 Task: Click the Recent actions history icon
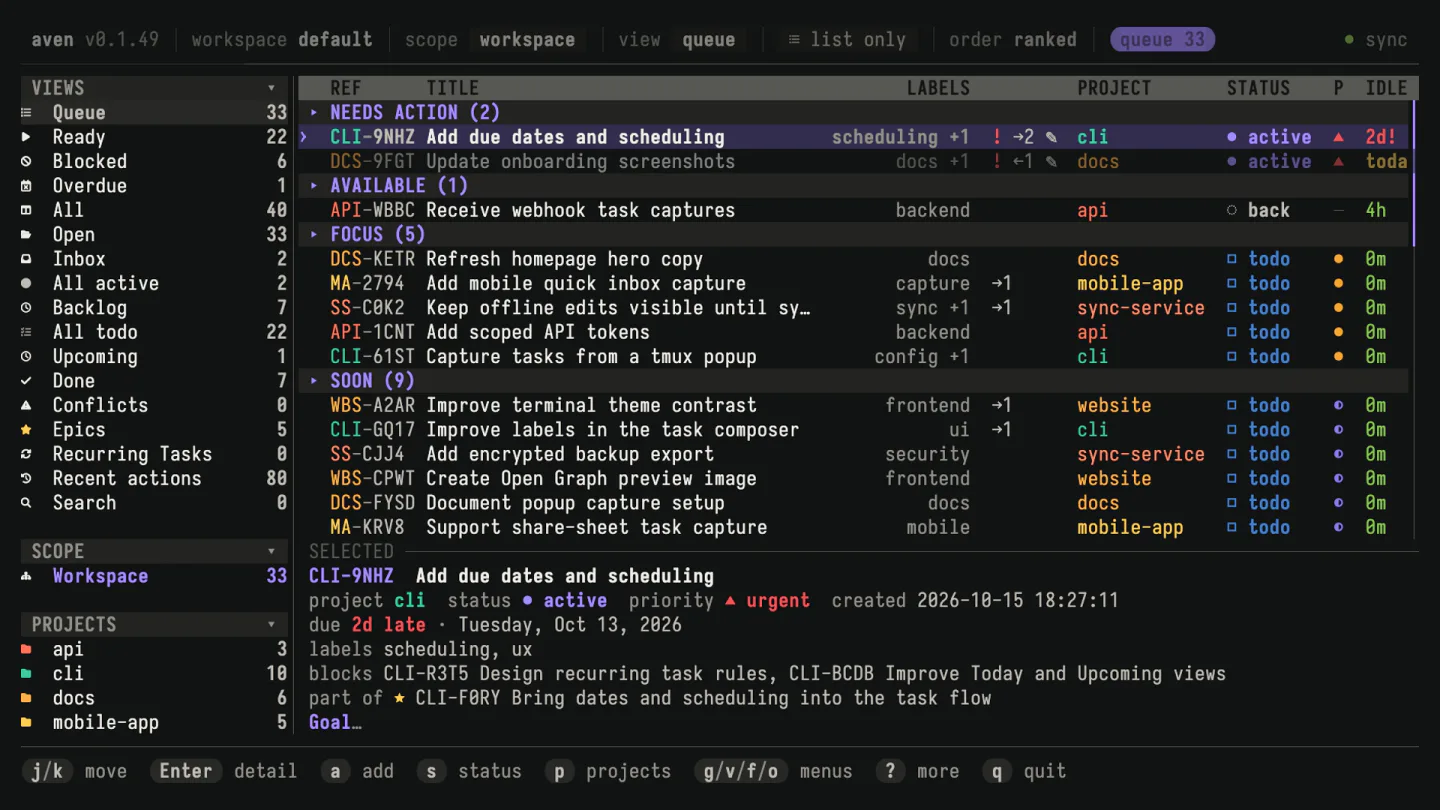pyautogui.click(x=27, y=479)
